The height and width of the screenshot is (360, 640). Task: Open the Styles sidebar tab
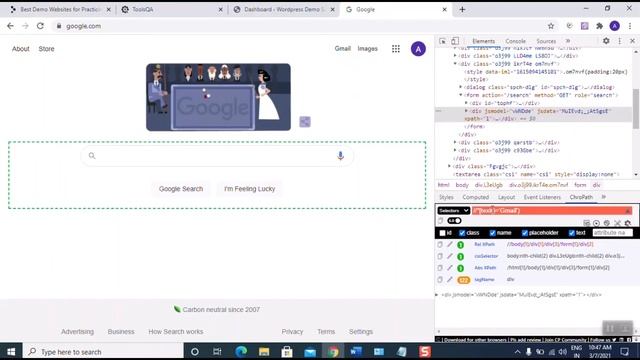click(x=446, y=197)
